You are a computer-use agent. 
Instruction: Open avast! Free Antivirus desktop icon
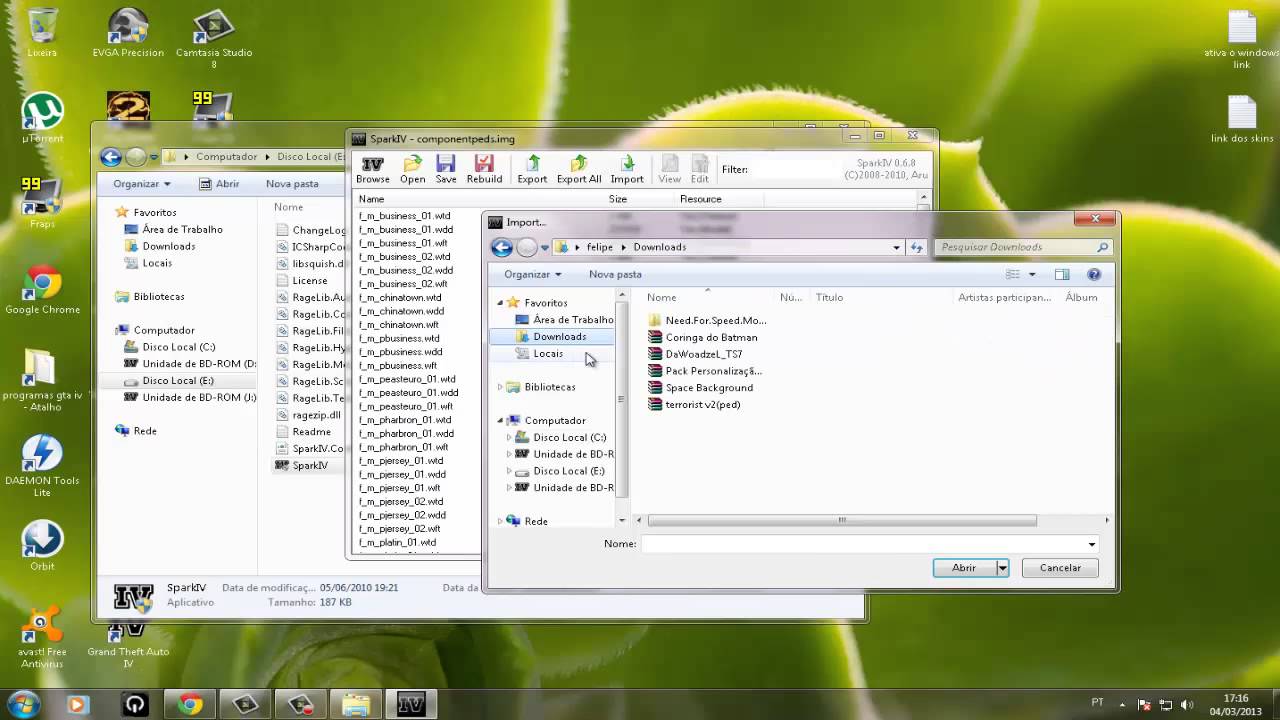(42, 637)
